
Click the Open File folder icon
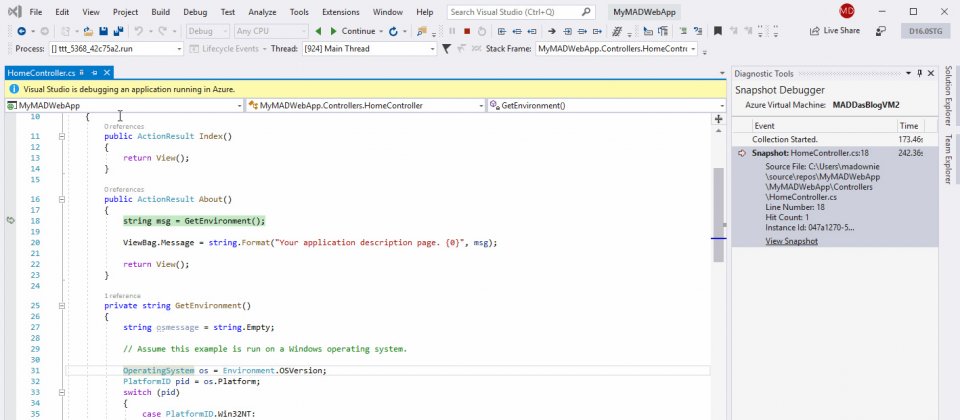(x=88, y=31)
